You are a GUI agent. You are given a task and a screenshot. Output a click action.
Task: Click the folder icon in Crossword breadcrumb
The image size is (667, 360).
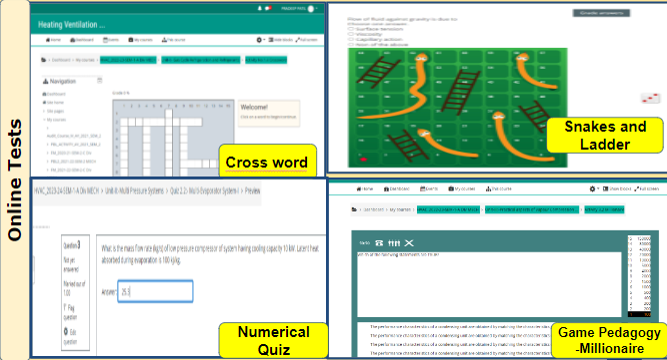click(x=43, y=60)
